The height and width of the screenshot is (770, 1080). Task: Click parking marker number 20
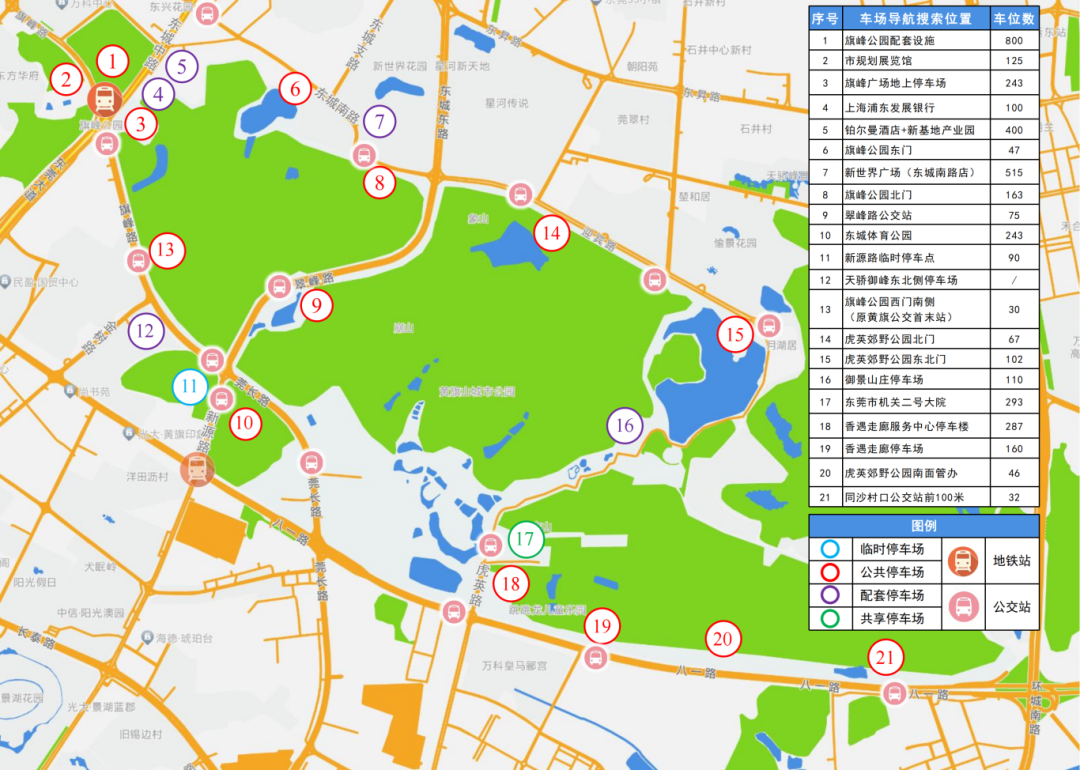(722, 639)
